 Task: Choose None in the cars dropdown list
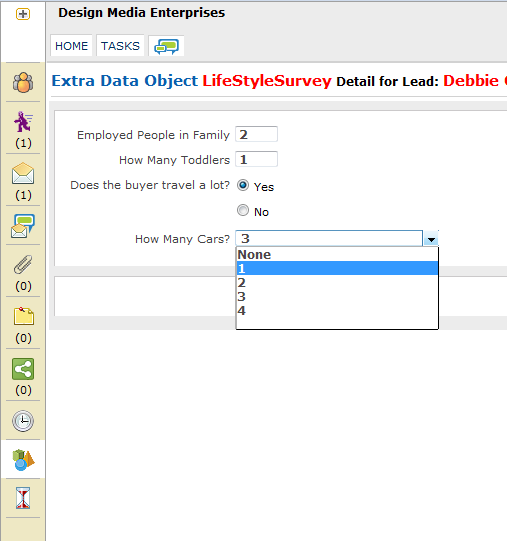[x=337, y=255]
